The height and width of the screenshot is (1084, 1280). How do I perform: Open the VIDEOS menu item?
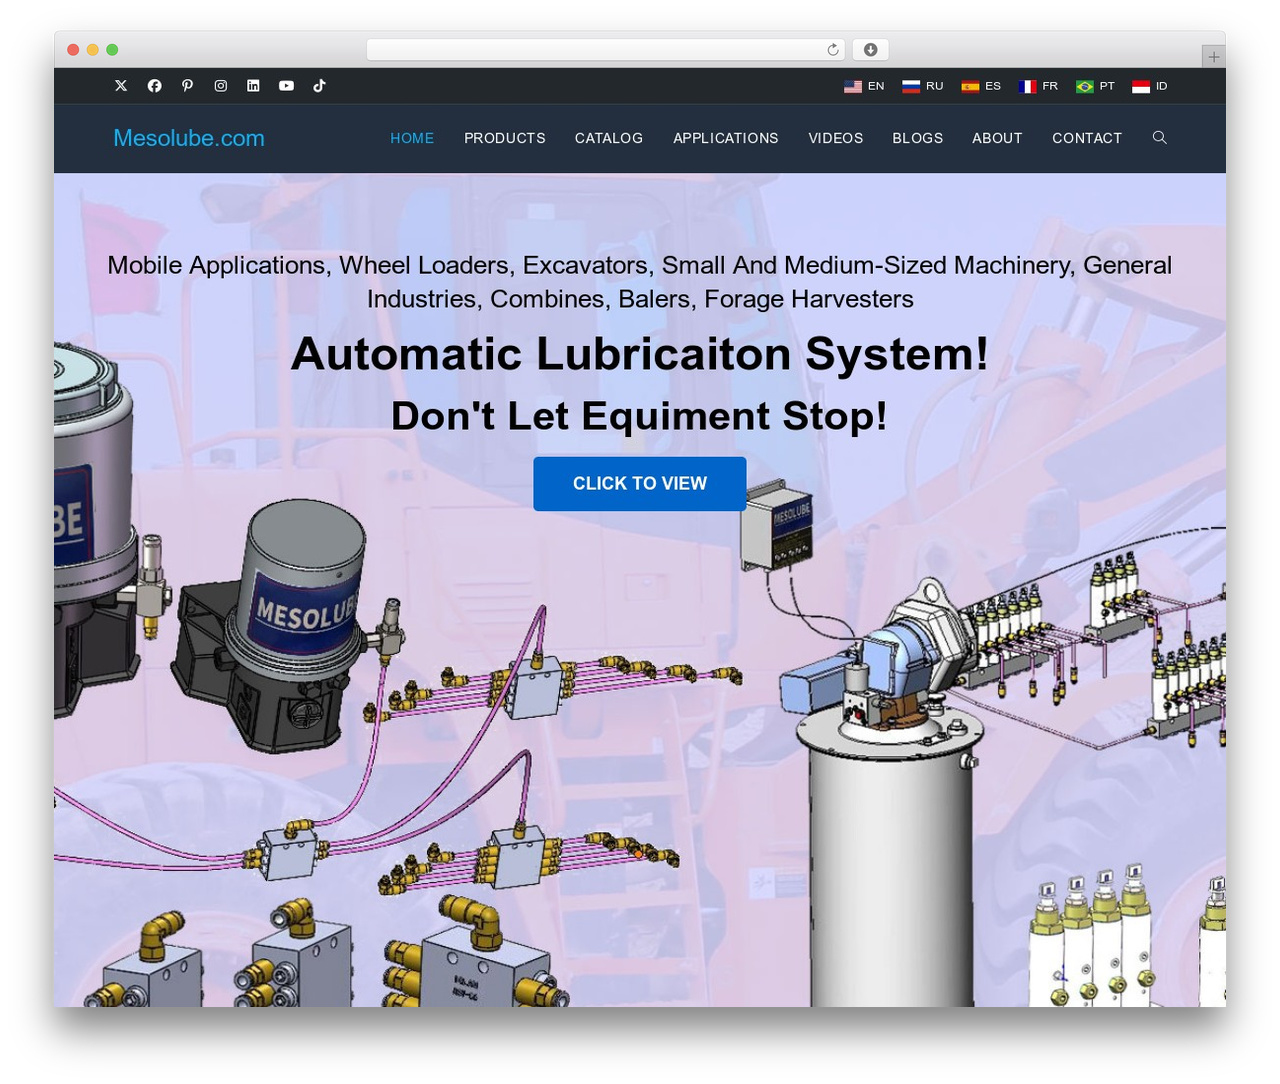point(836,138)
